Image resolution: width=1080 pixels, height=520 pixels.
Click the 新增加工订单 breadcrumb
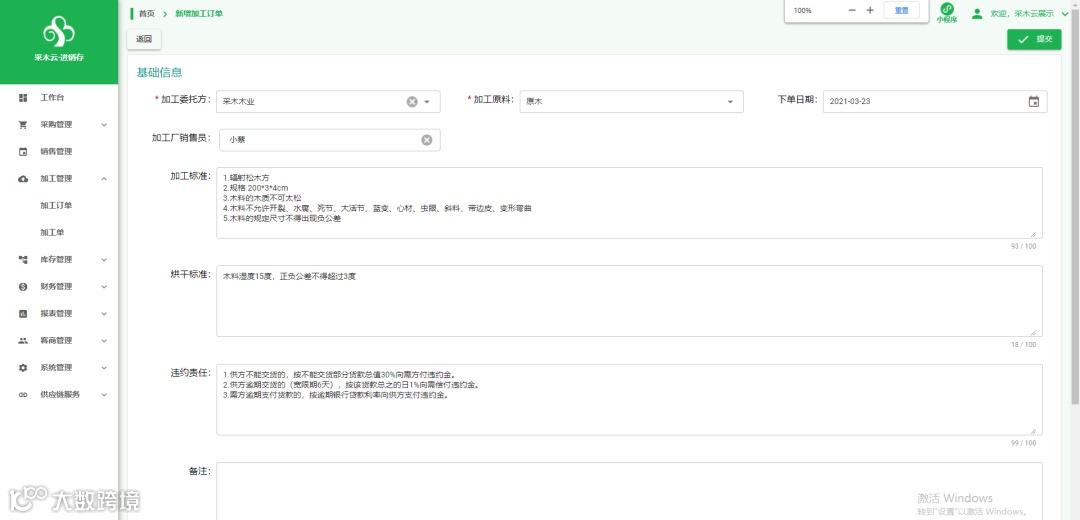click(199, 13)
